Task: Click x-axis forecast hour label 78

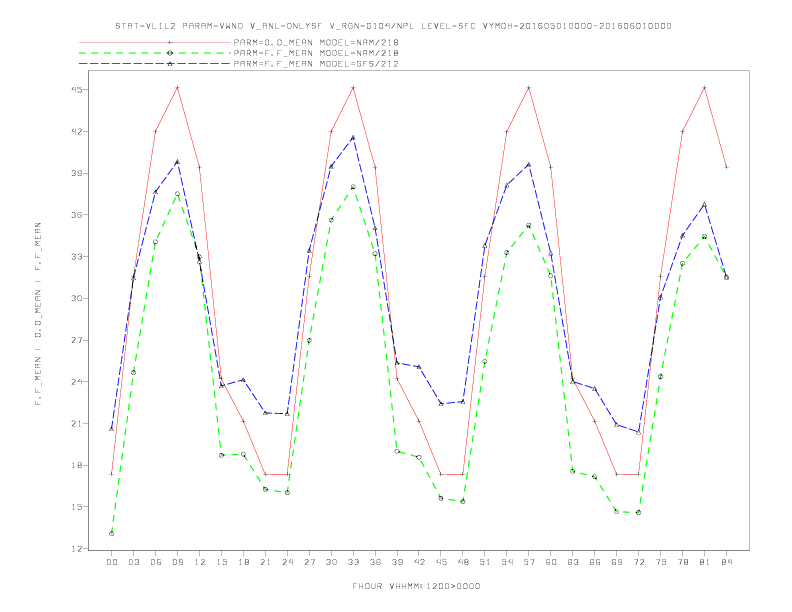Action: [682, 562]
